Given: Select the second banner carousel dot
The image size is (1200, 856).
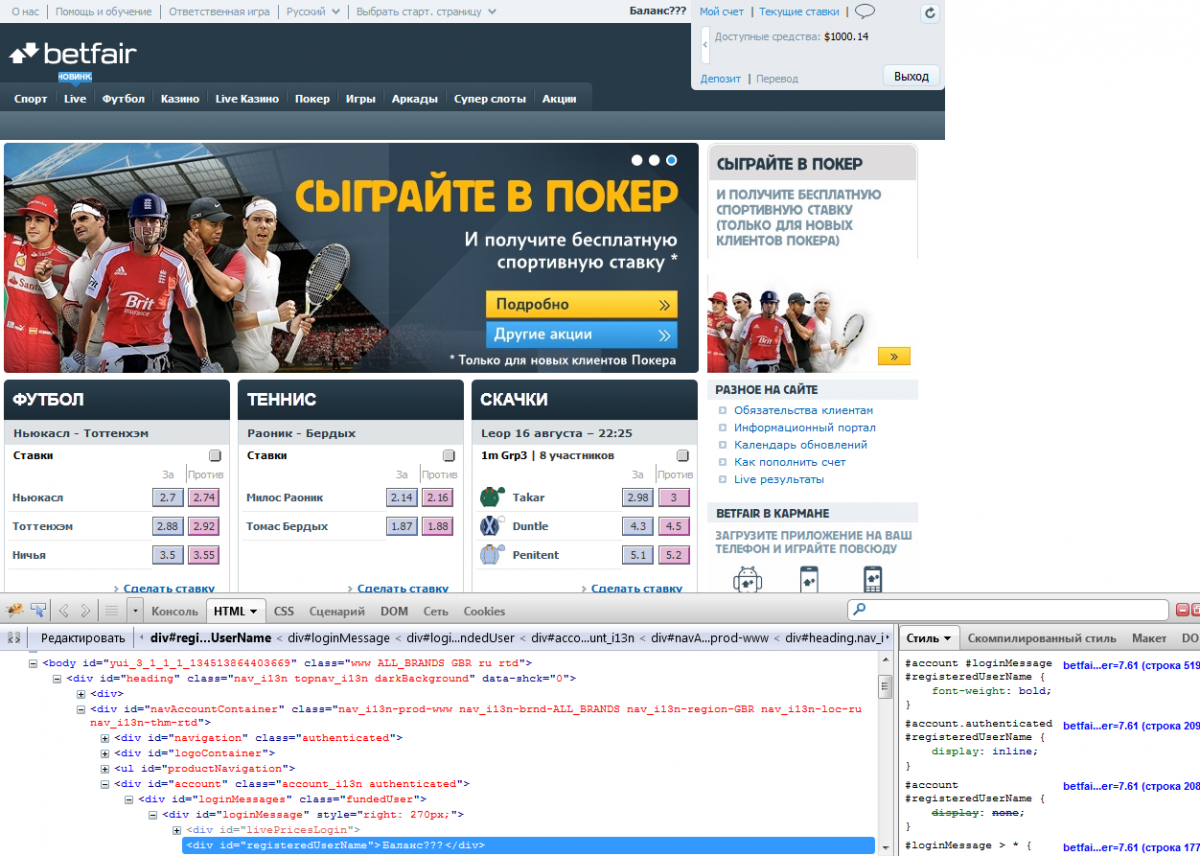Looking at the screenshot, I should [x=654, y=160].
